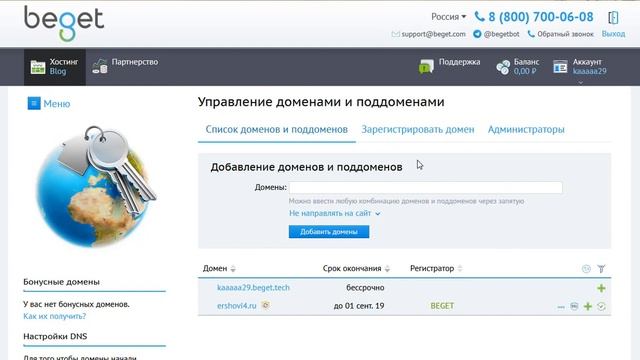Open the ershovi4.ru domain link
Screen dimensions: 640x360
pyautogui.click(x=237, y=306)
